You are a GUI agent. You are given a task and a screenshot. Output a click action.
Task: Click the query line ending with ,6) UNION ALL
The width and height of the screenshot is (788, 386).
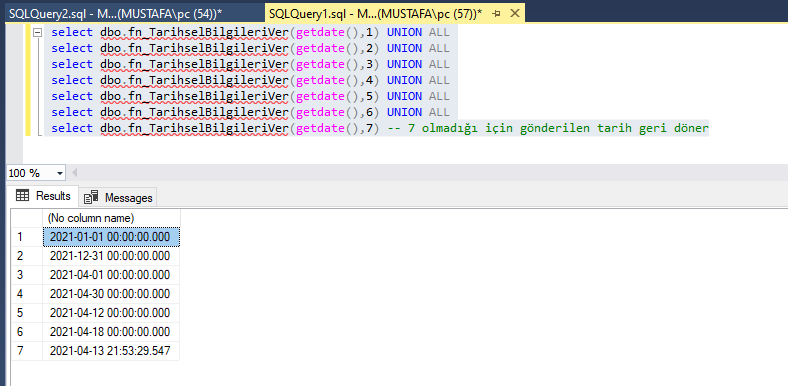[250, 112]
